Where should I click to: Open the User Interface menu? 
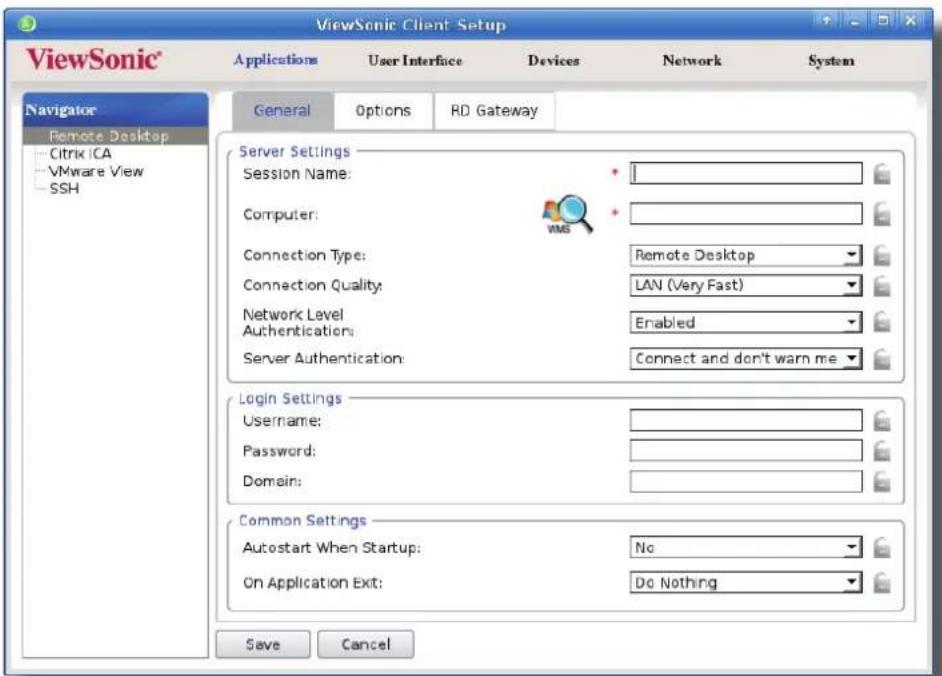pos(415,61)
